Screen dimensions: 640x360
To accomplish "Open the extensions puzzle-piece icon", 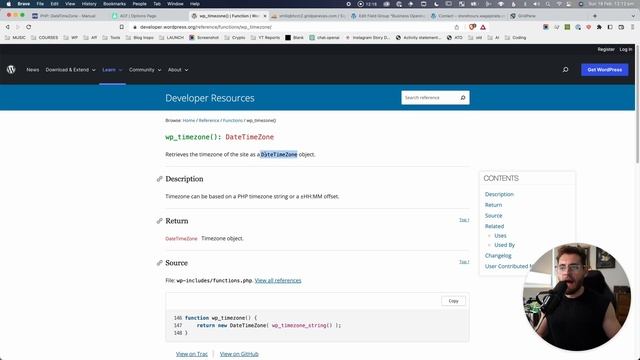I will click(x=599, y=27).
